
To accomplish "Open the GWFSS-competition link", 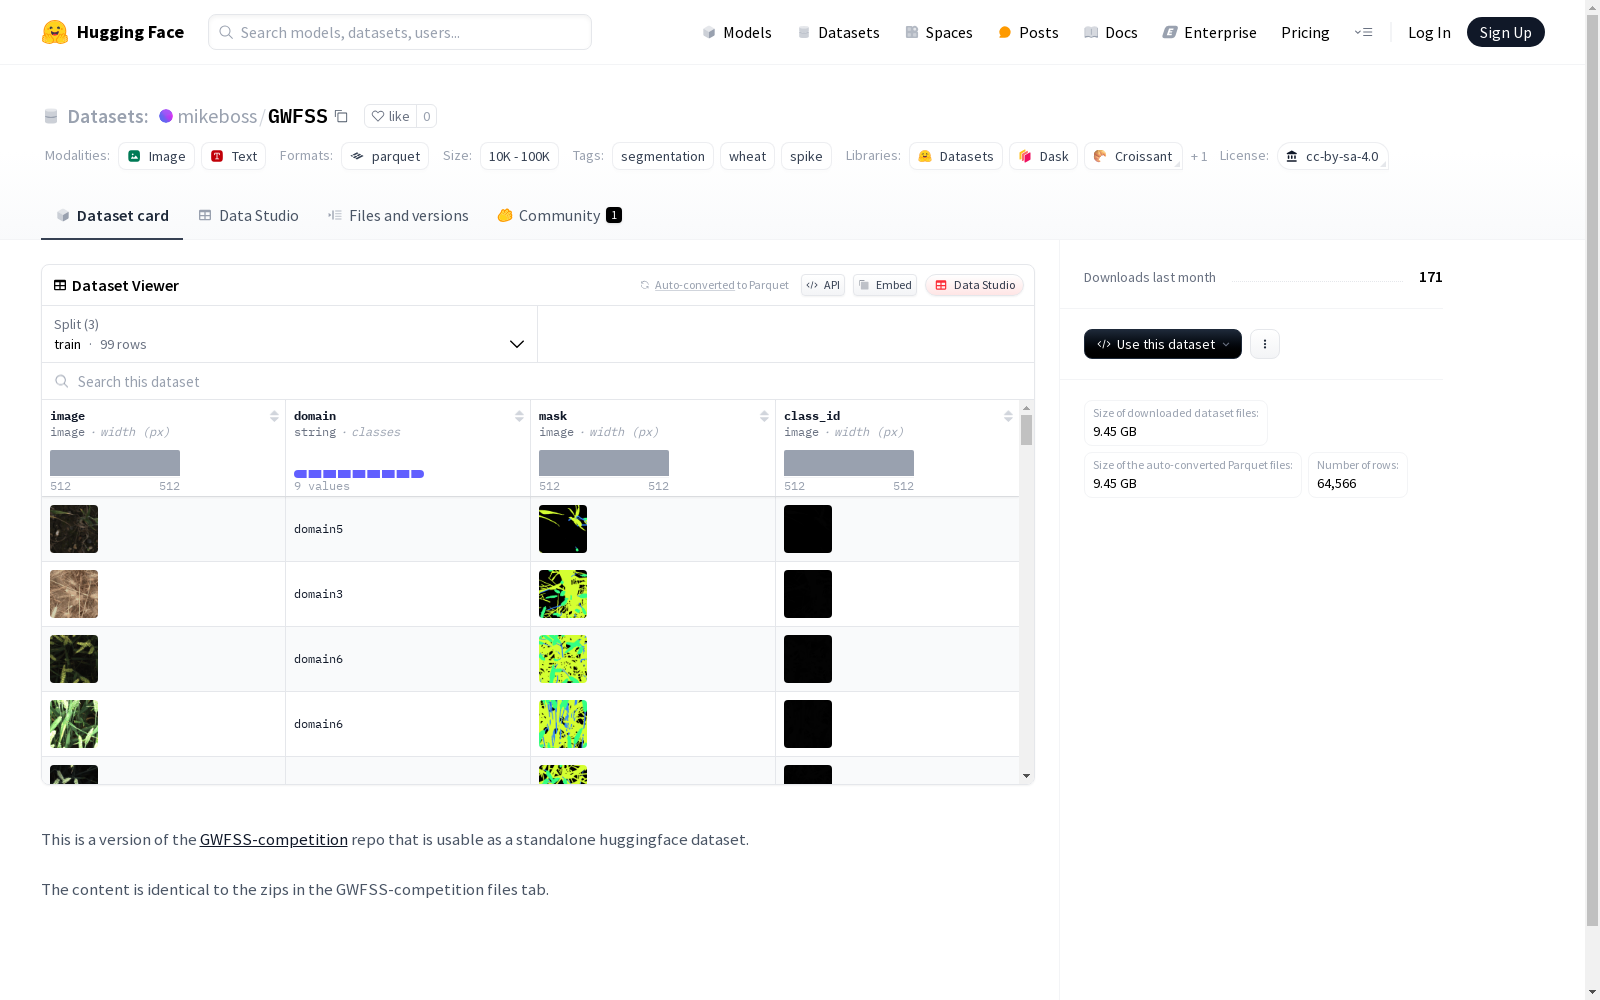I will coord(274,839).
